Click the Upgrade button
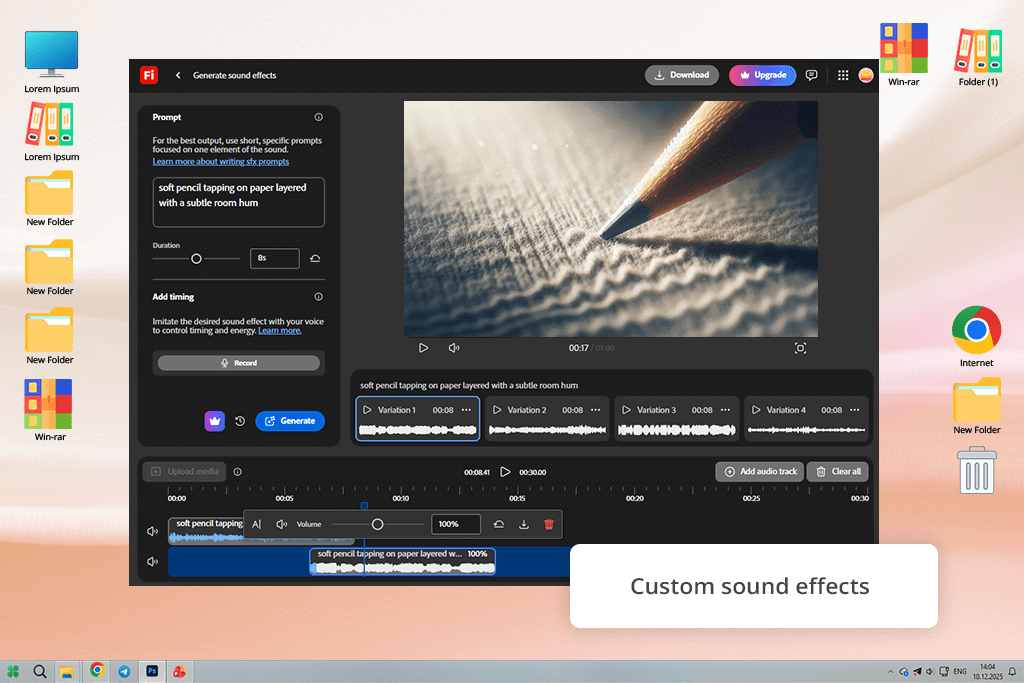 tap(763, 75)
